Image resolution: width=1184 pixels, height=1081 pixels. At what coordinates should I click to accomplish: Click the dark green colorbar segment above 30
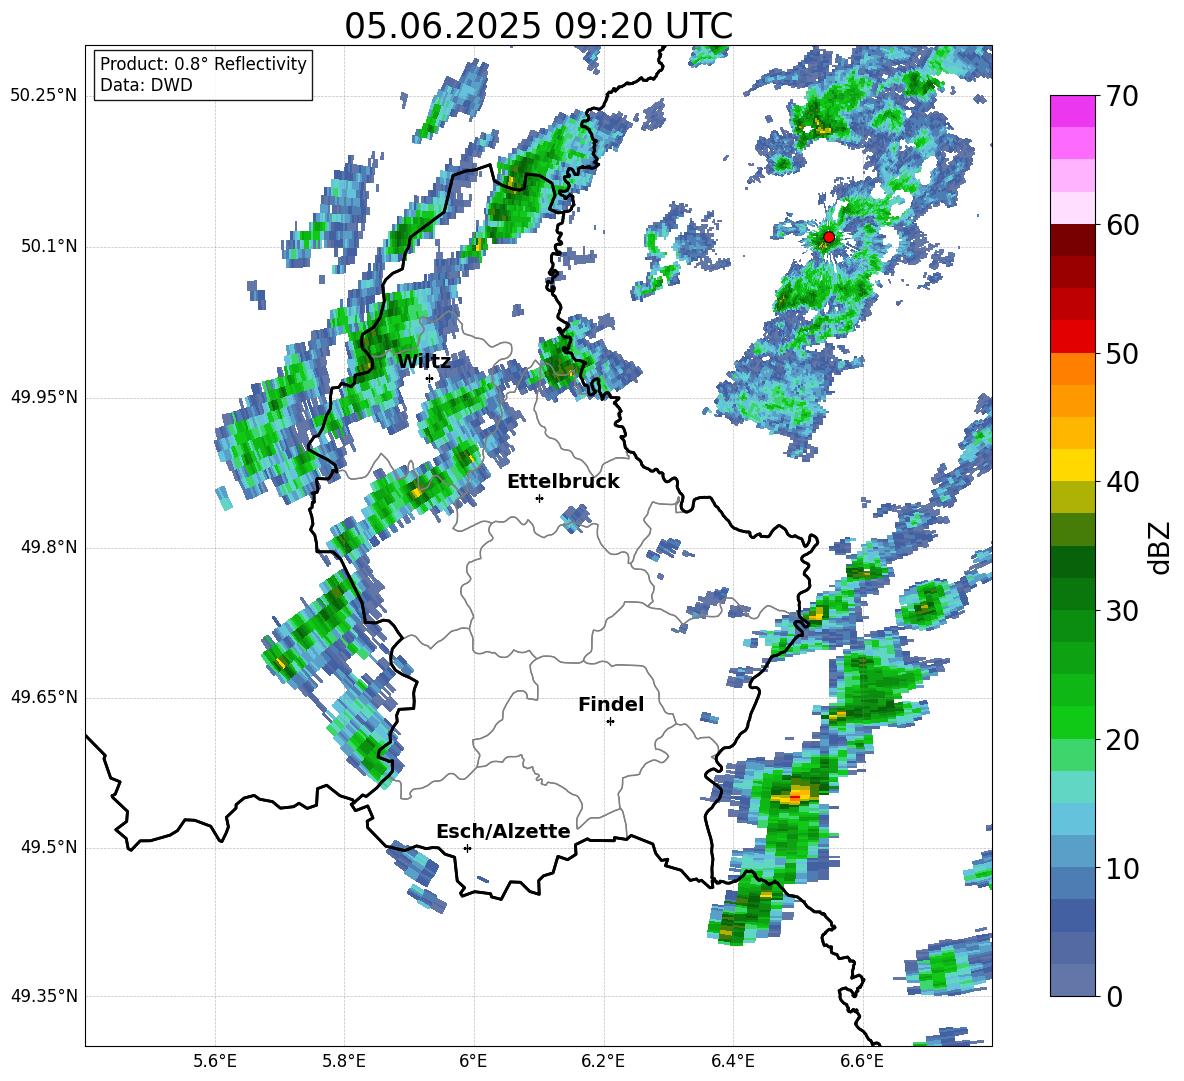(1072, 562)
